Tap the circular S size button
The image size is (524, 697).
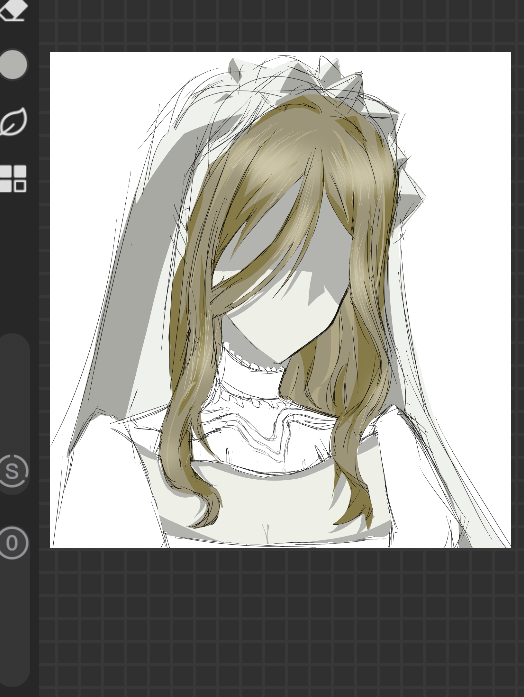click(x=13, y=471)
